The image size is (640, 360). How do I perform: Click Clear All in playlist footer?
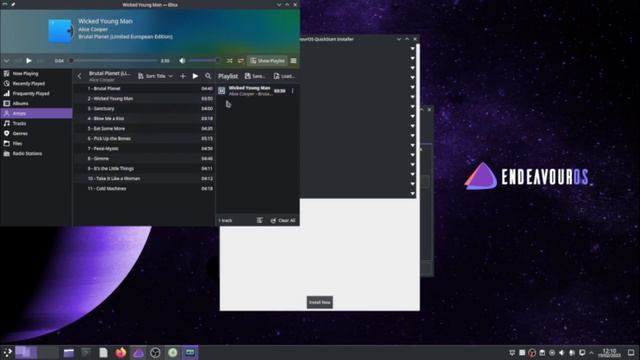point(283,220)
